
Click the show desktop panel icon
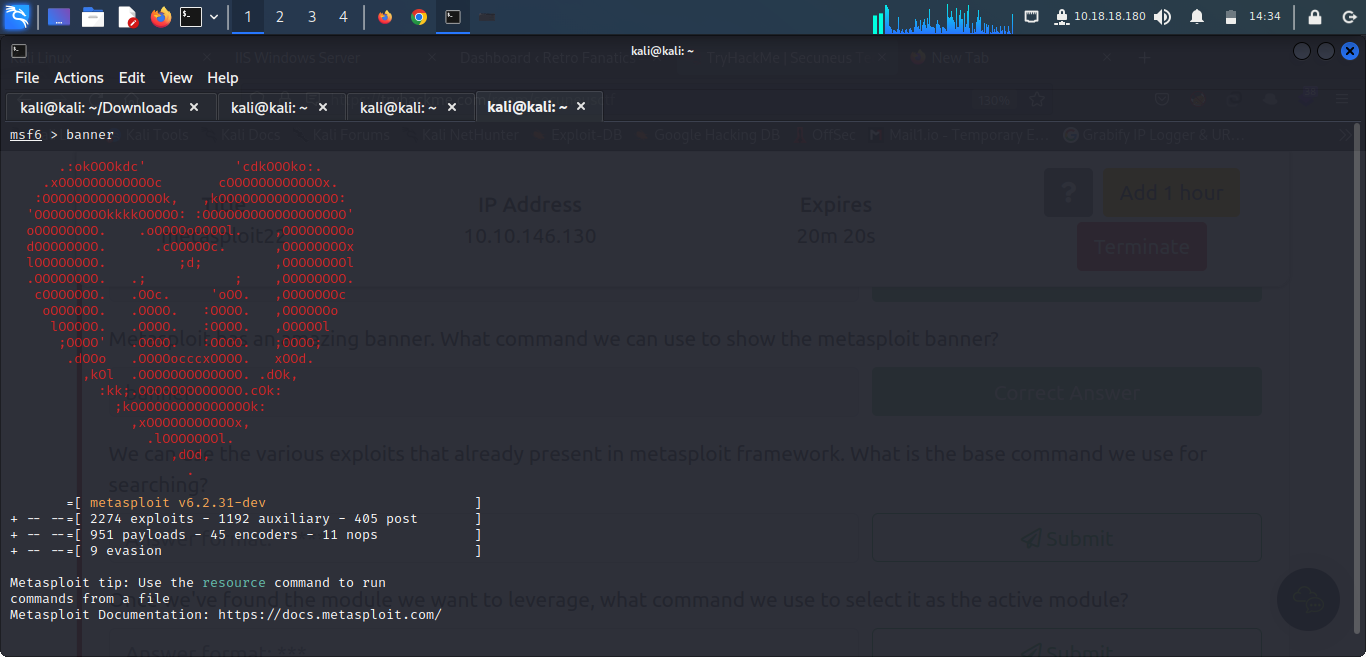coord(59,17)
